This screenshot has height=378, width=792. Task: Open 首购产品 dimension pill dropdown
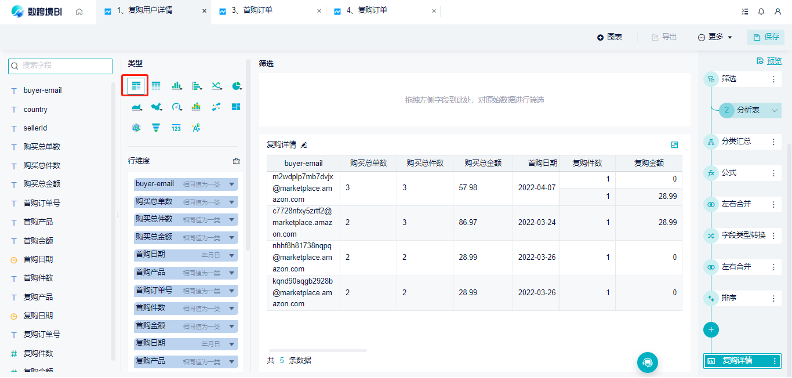(232, 272)
